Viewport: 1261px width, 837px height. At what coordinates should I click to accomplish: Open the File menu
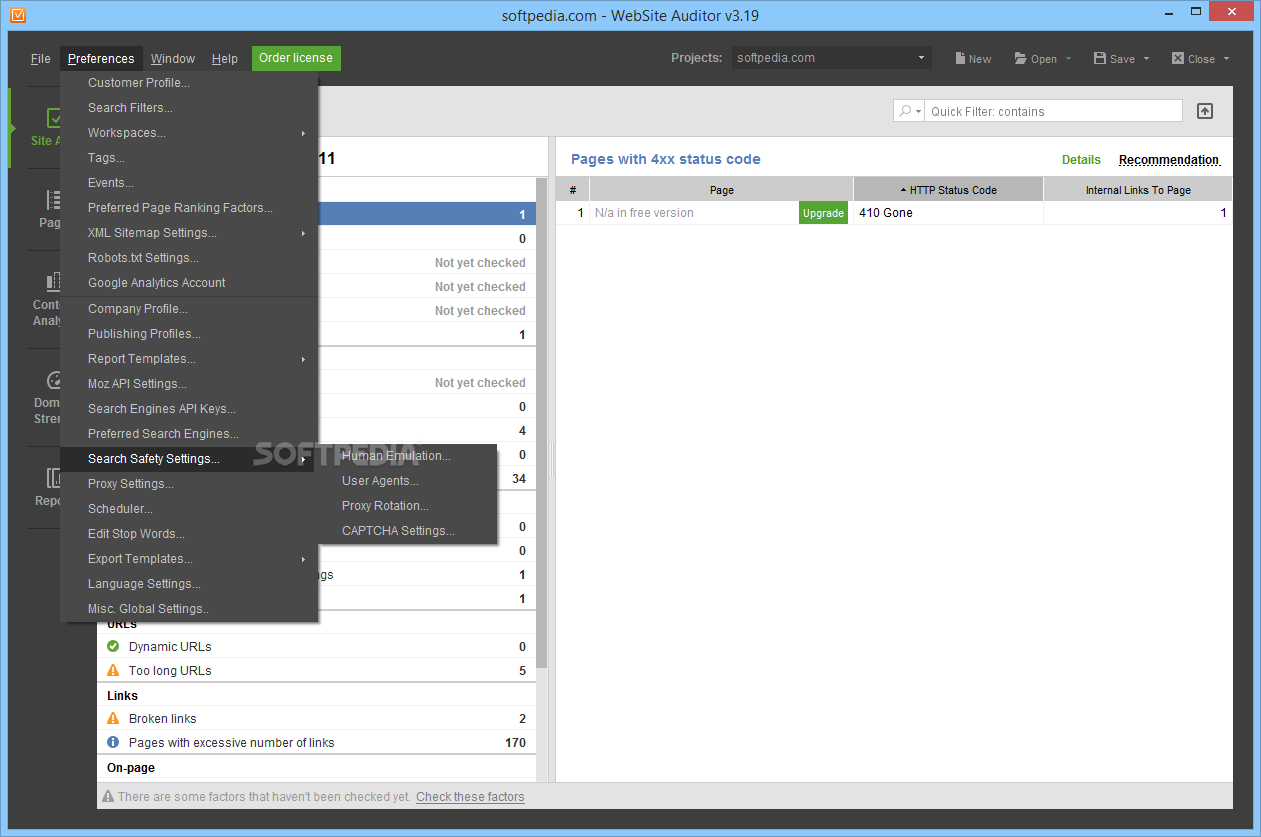pyautogui.click(x=40, y=59)
